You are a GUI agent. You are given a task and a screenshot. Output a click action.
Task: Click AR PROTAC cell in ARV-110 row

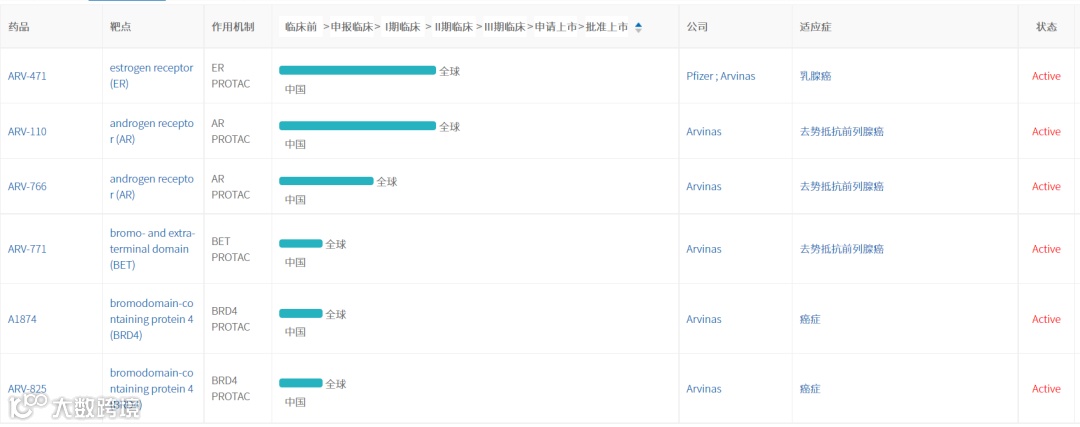click(x=231, y=132)
